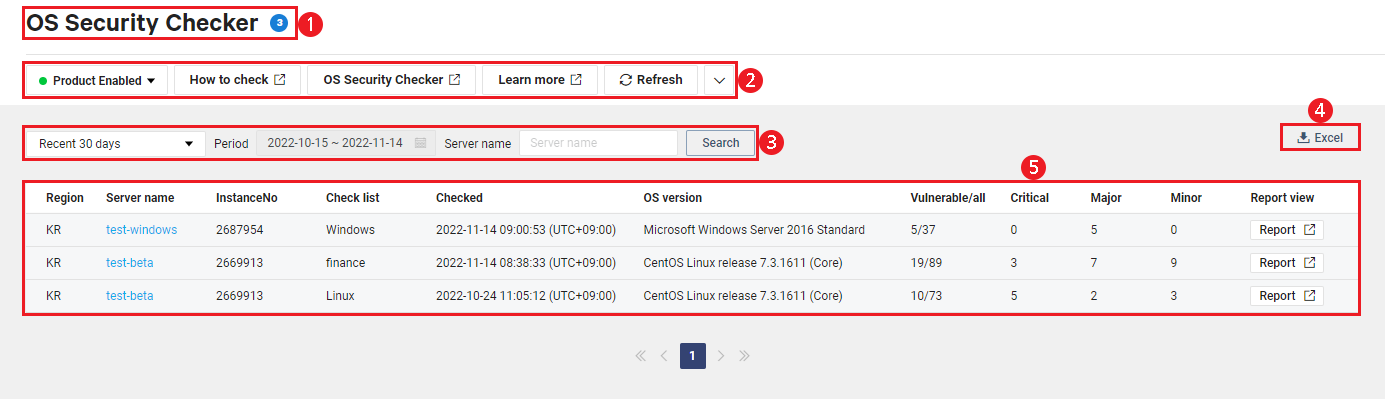Screen dimensions: 1385x399
Task: Open the calendar icon in Period field
Action: (x=421, y=143)
